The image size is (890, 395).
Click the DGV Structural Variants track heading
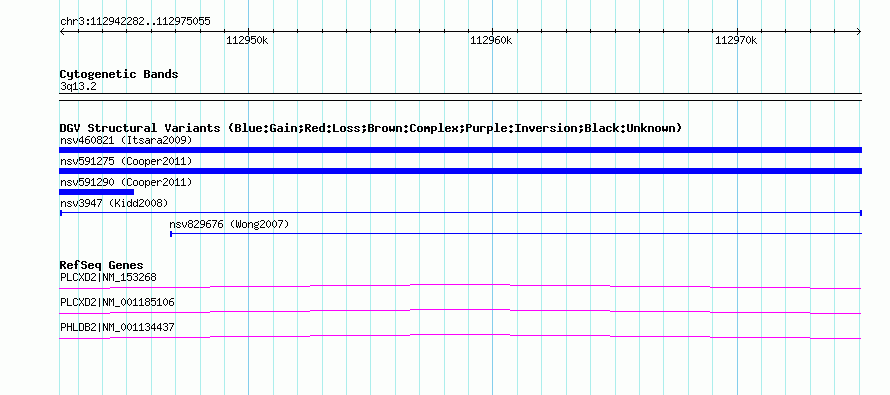tap(371, 128)
